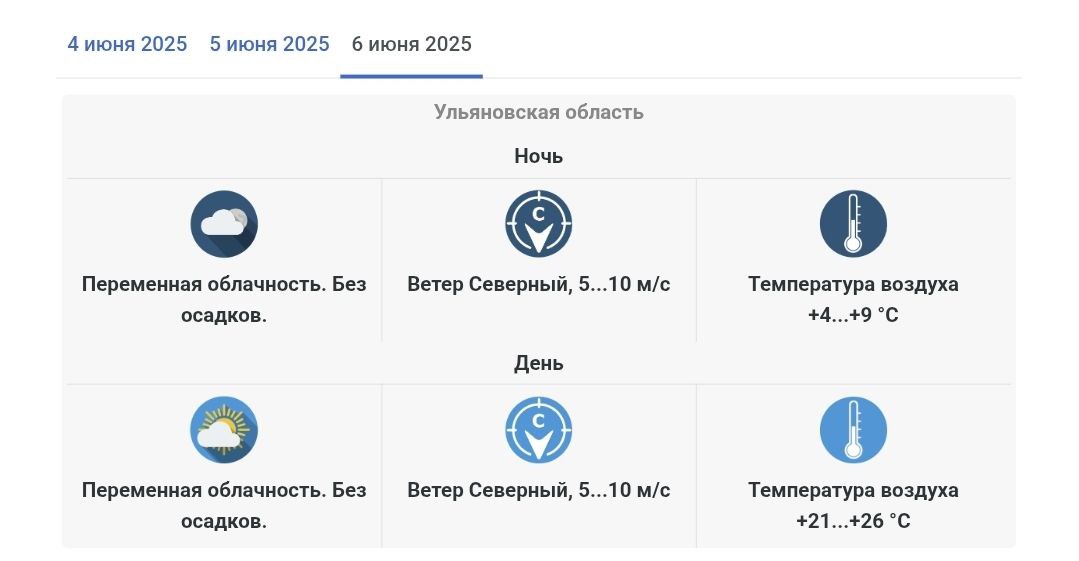Click the night partly cloudy moon icon
The width and height of the screenshot is (1079, 561).
[x=224, y=224]
